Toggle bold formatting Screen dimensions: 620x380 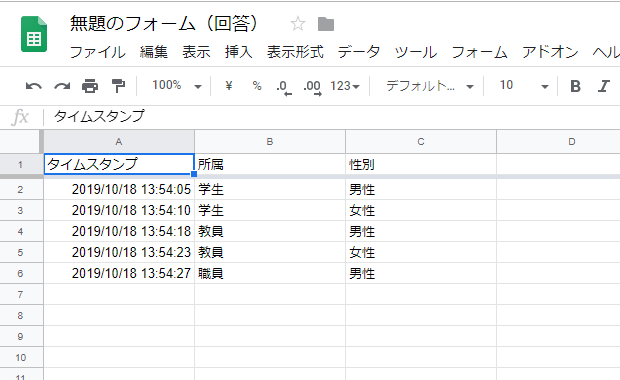tap(575, 86)
